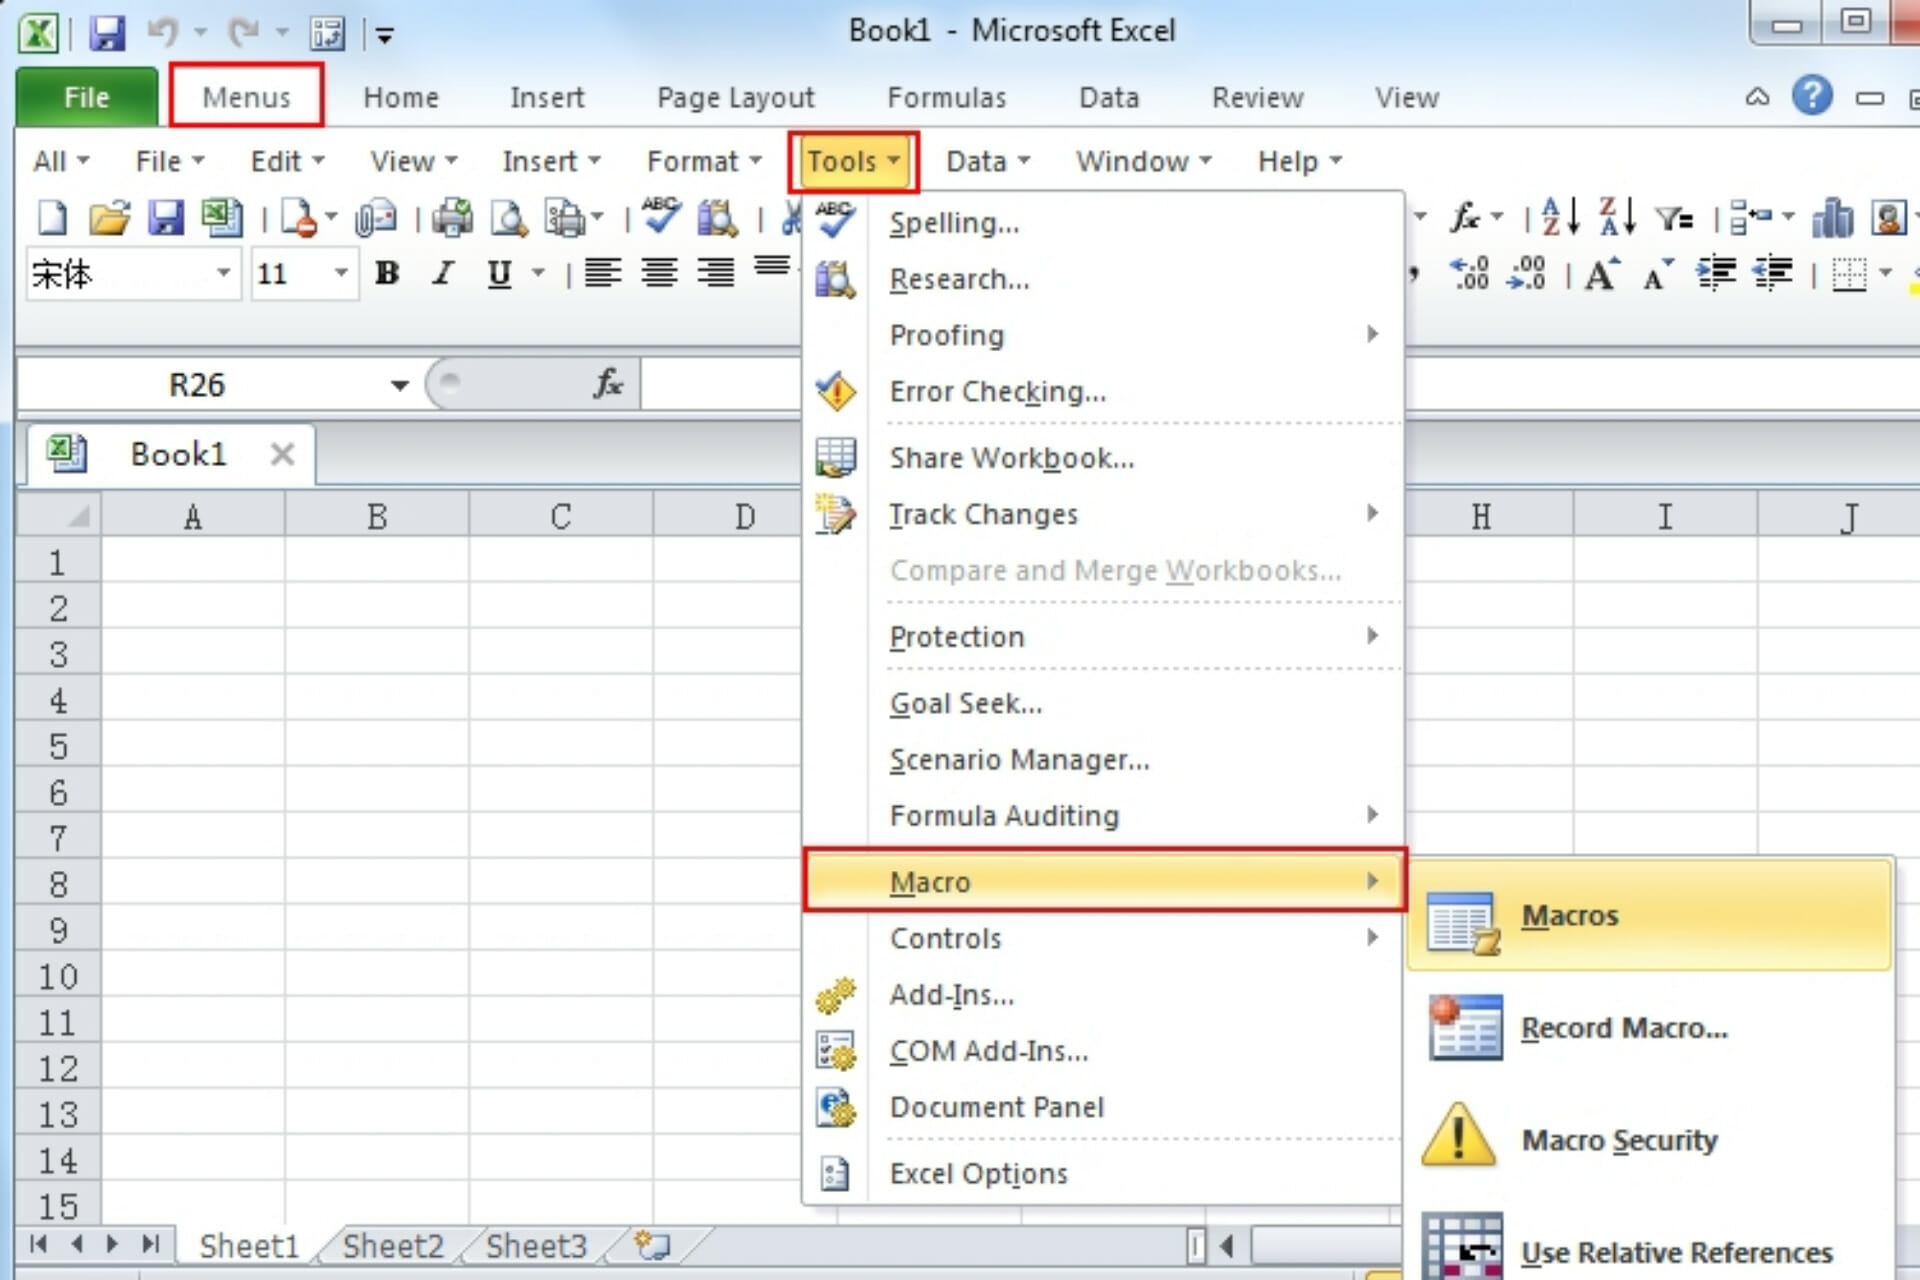Click the Increase Font Size icon
This screenshot has width=1920, height=1280.
coord(1602,274)
